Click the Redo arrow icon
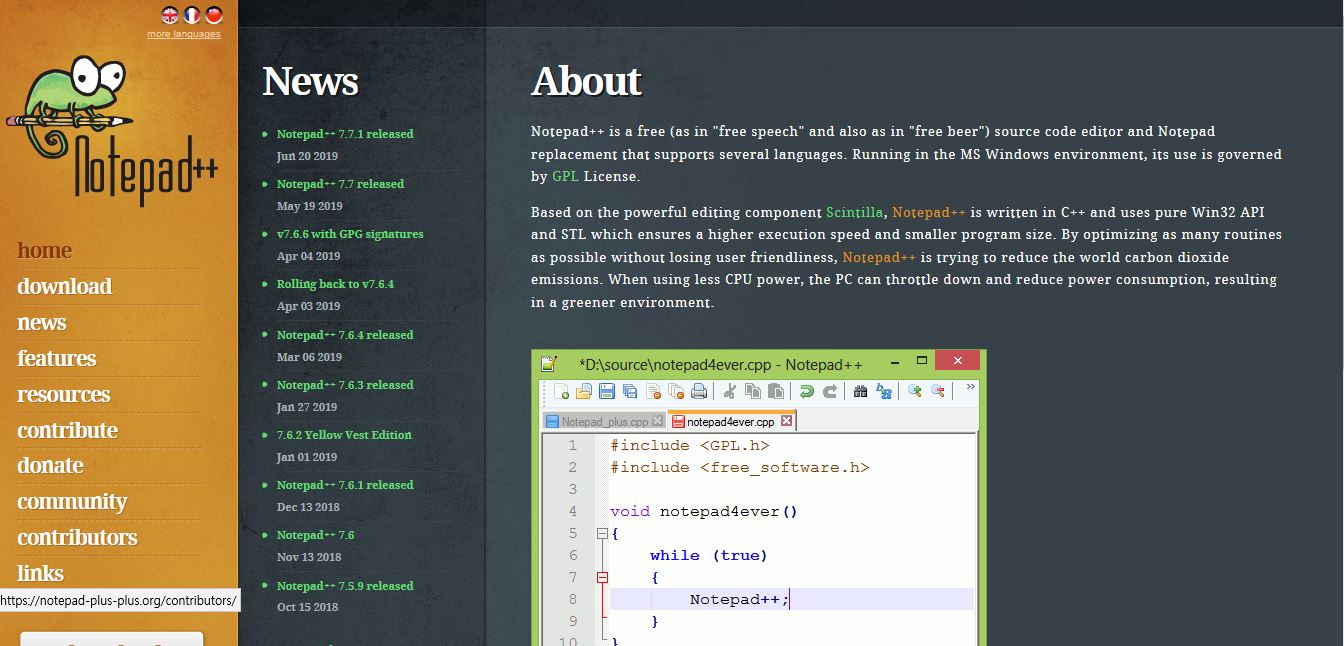The width and height of the screenshot is (1344, 646). point(829,393)
